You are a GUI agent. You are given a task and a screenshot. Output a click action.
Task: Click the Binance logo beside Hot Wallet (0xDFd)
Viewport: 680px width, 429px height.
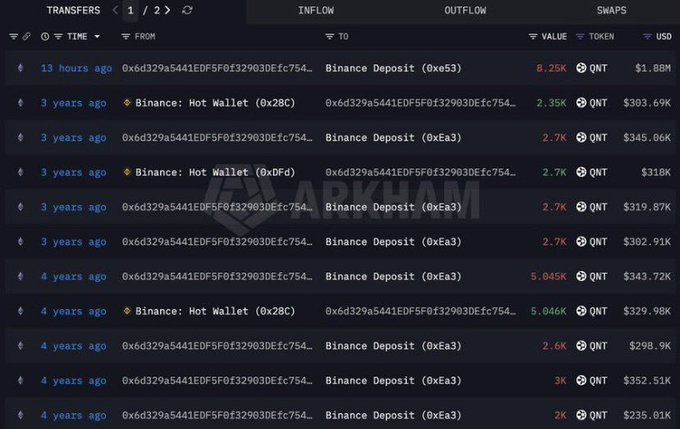pos(127,172)
